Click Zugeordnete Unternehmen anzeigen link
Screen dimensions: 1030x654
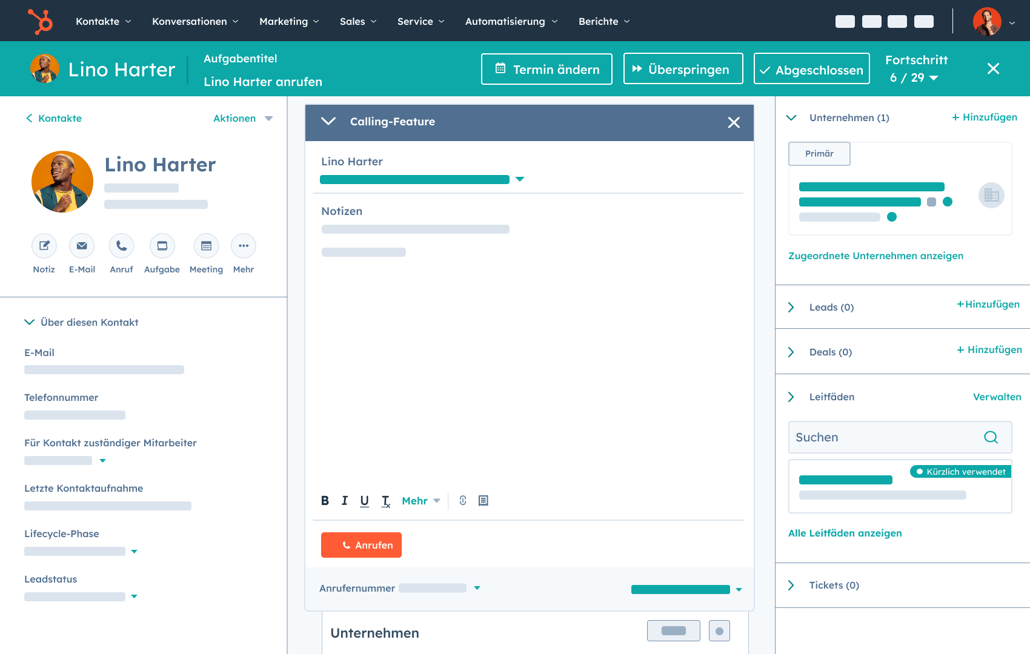point(876,256)
